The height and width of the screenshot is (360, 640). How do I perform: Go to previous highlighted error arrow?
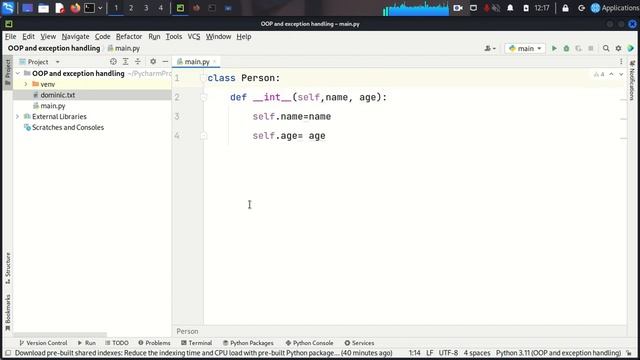click(x=611, y=74)
